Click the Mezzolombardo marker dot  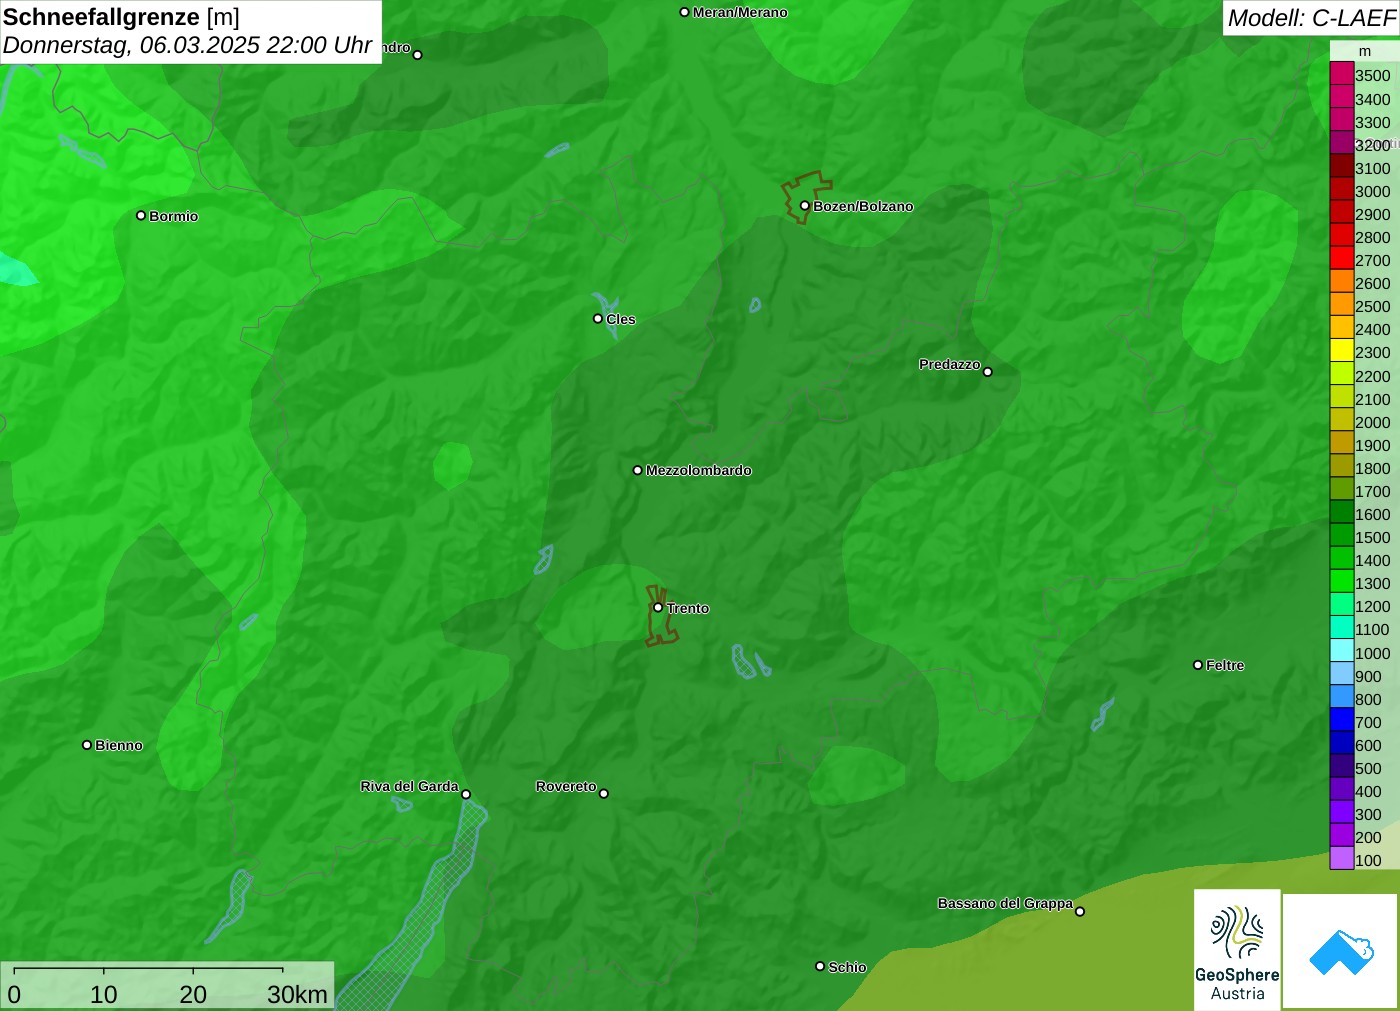click(638, 470)
